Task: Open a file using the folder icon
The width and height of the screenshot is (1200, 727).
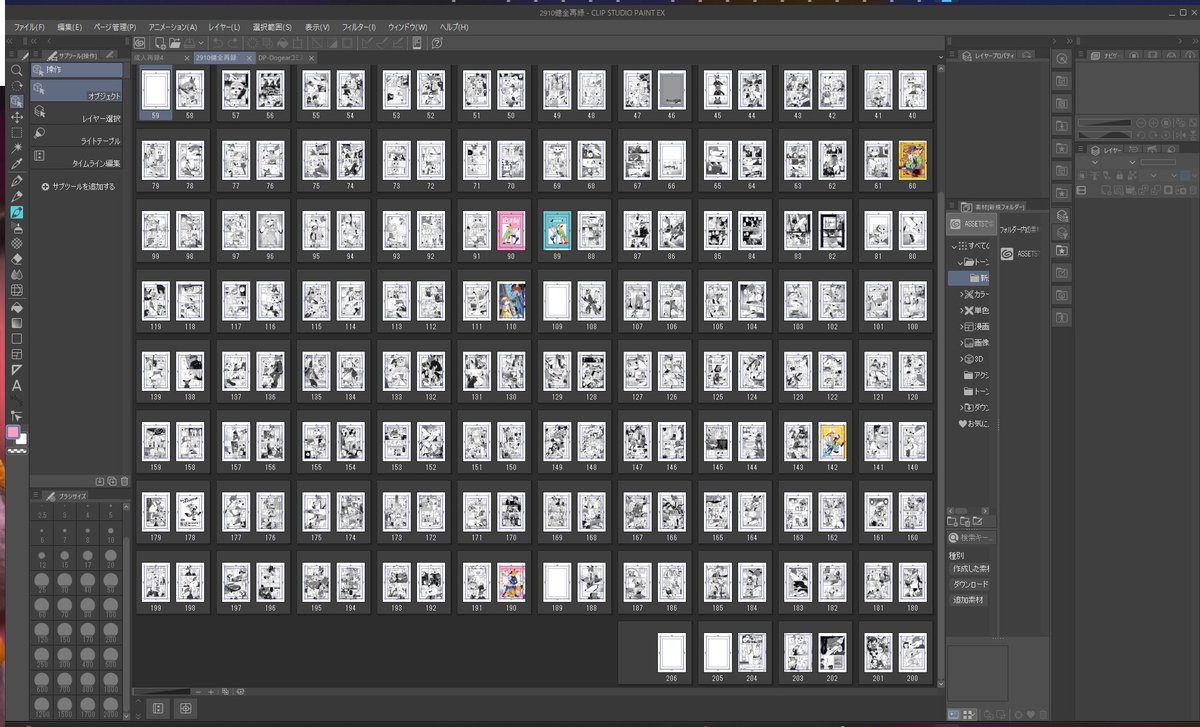Action: pos(174,43)
